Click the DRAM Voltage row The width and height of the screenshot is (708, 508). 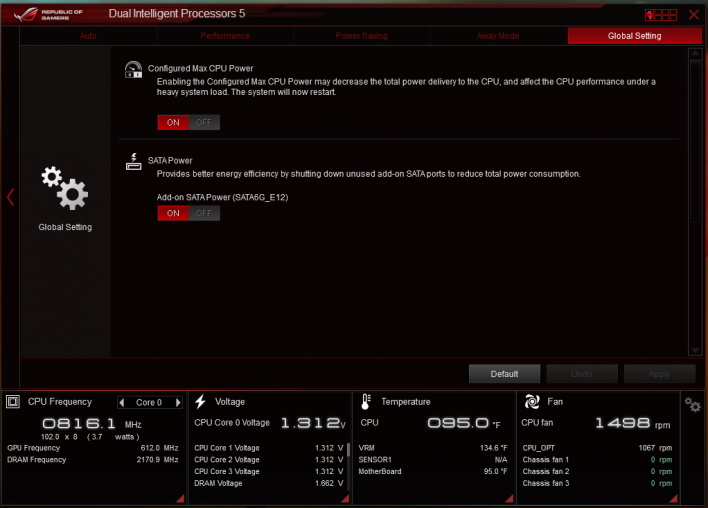(269, 483)
